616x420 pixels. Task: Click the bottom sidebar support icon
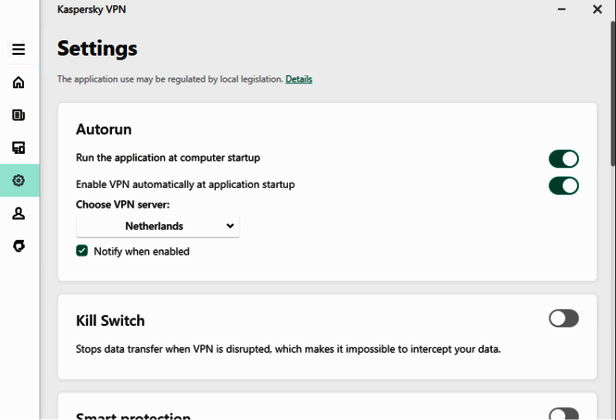[18, 246]
